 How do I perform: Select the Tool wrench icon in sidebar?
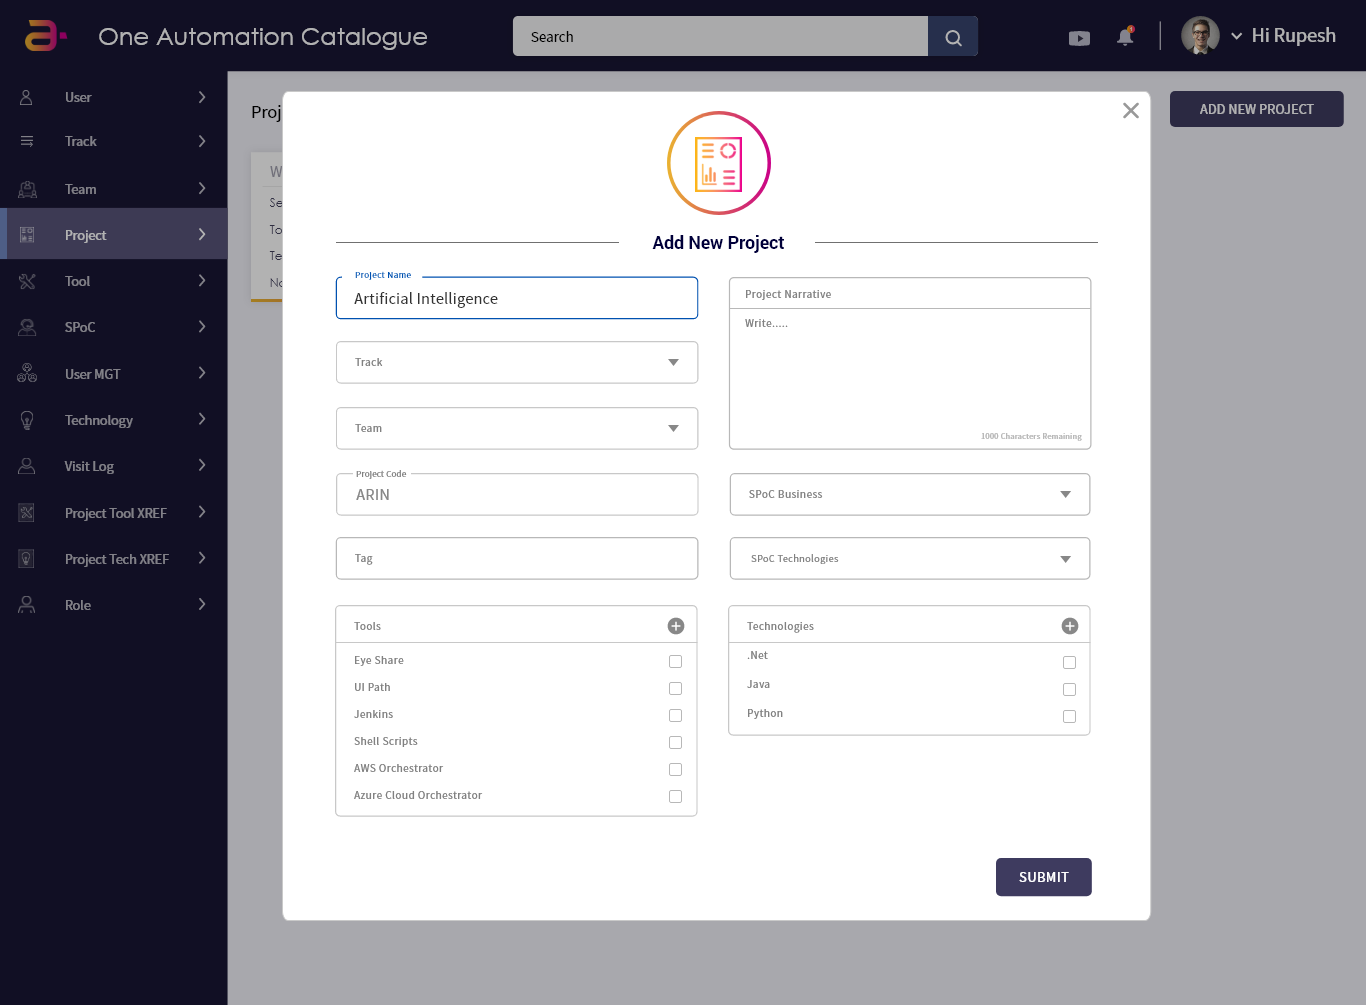(x=27, y=281)
